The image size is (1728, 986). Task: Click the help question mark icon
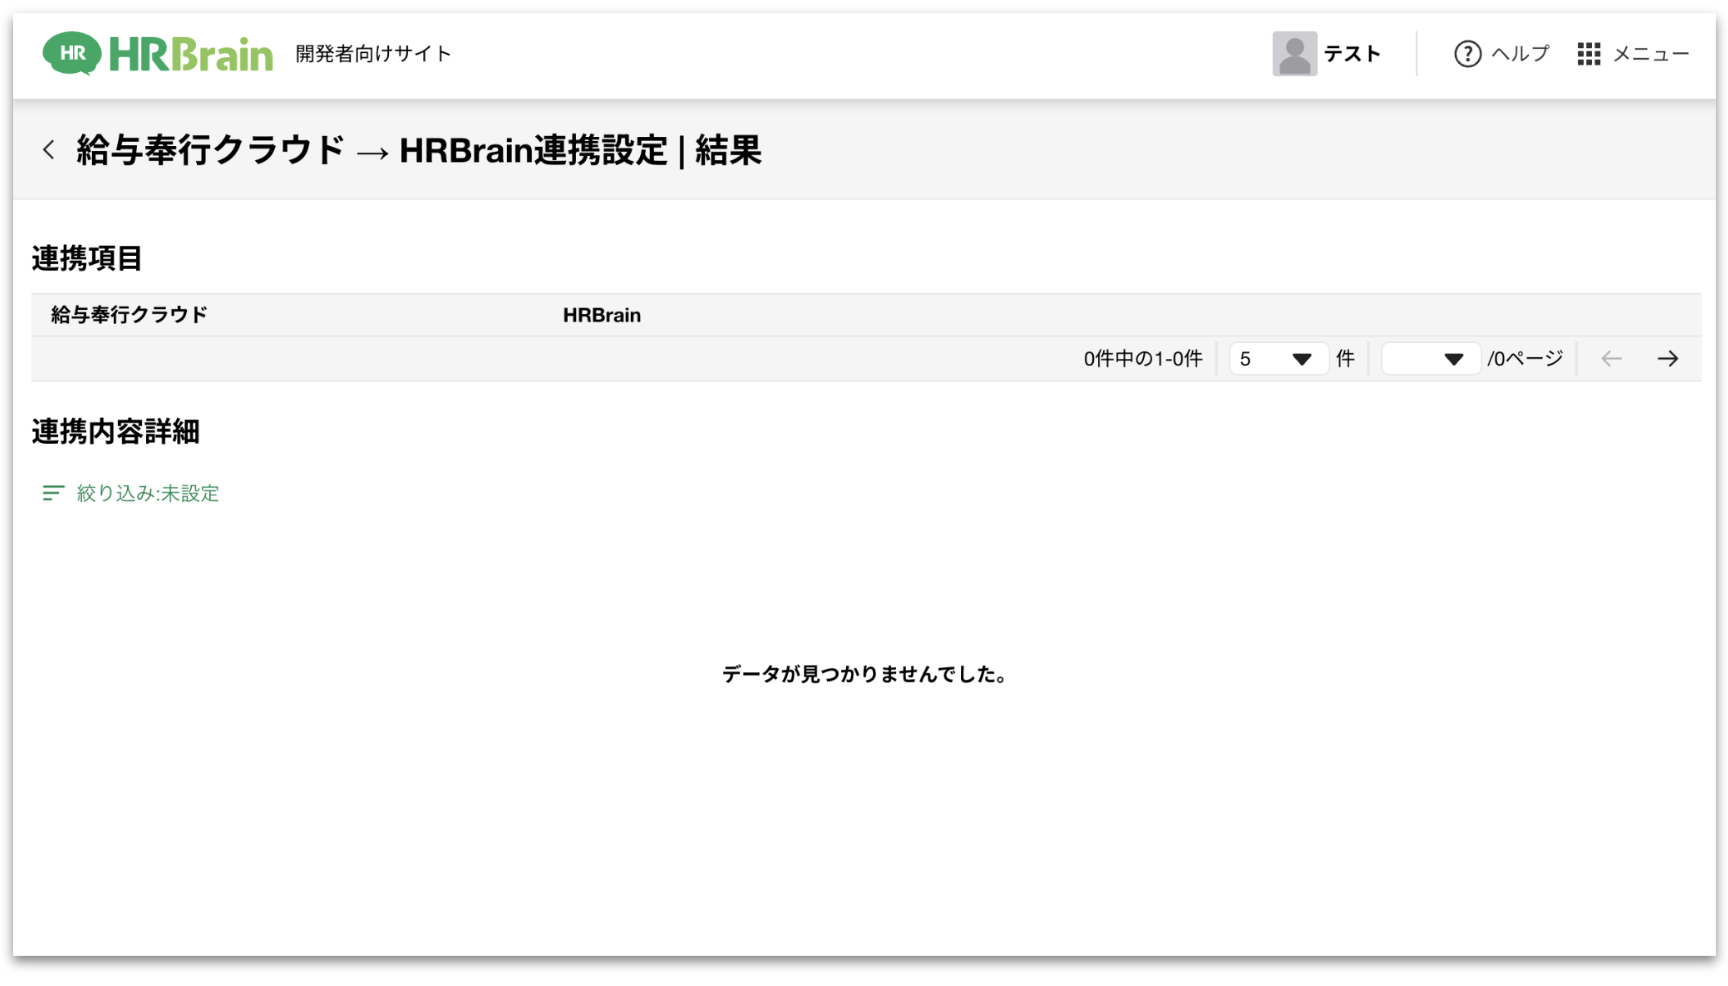1467,54
